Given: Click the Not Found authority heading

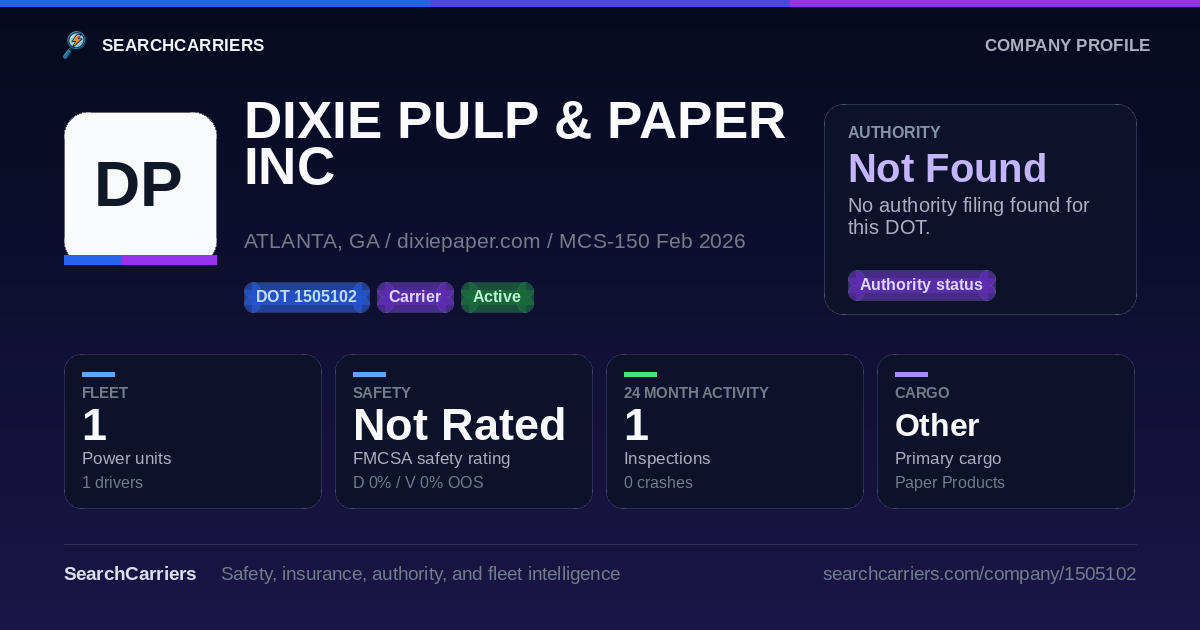Looking at the screenshot, I should click(x=947, y=168).
